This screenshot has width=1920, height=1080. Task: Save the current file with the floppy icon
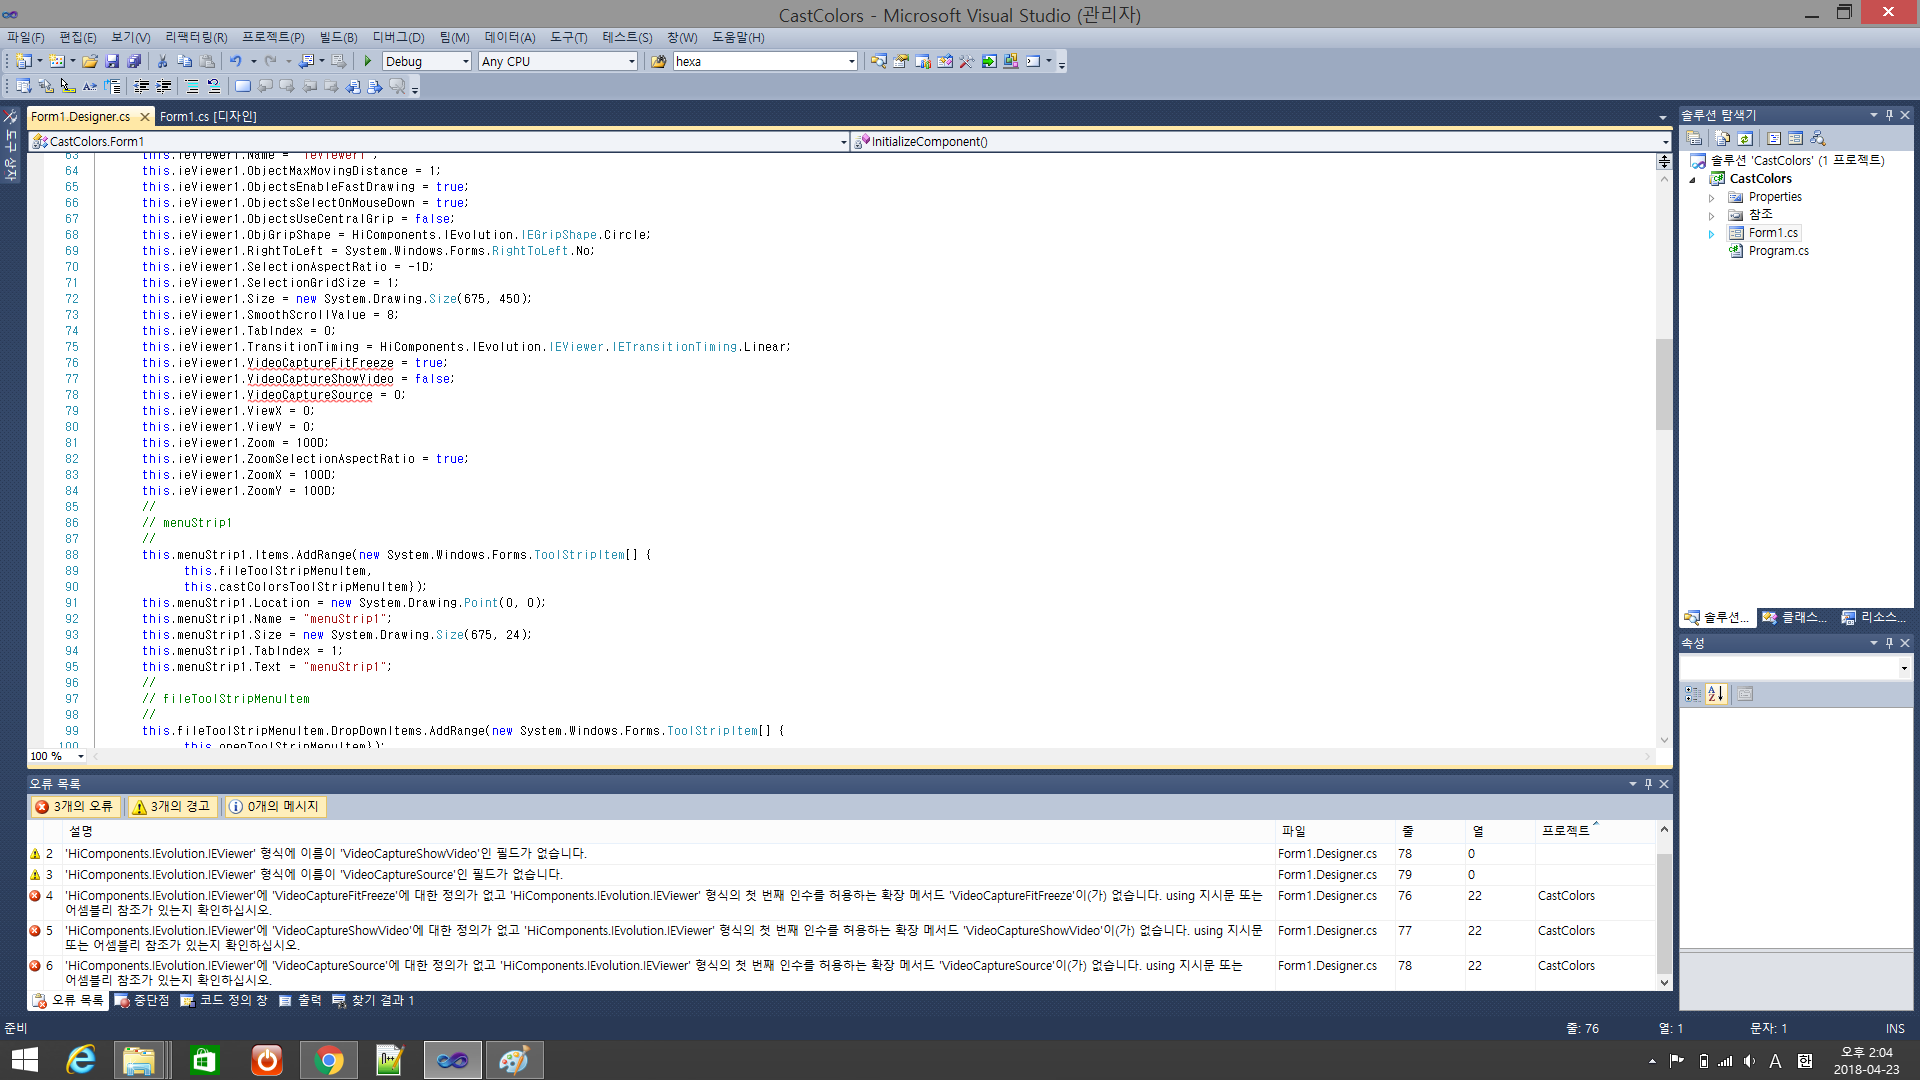click(x=112, y=61)
